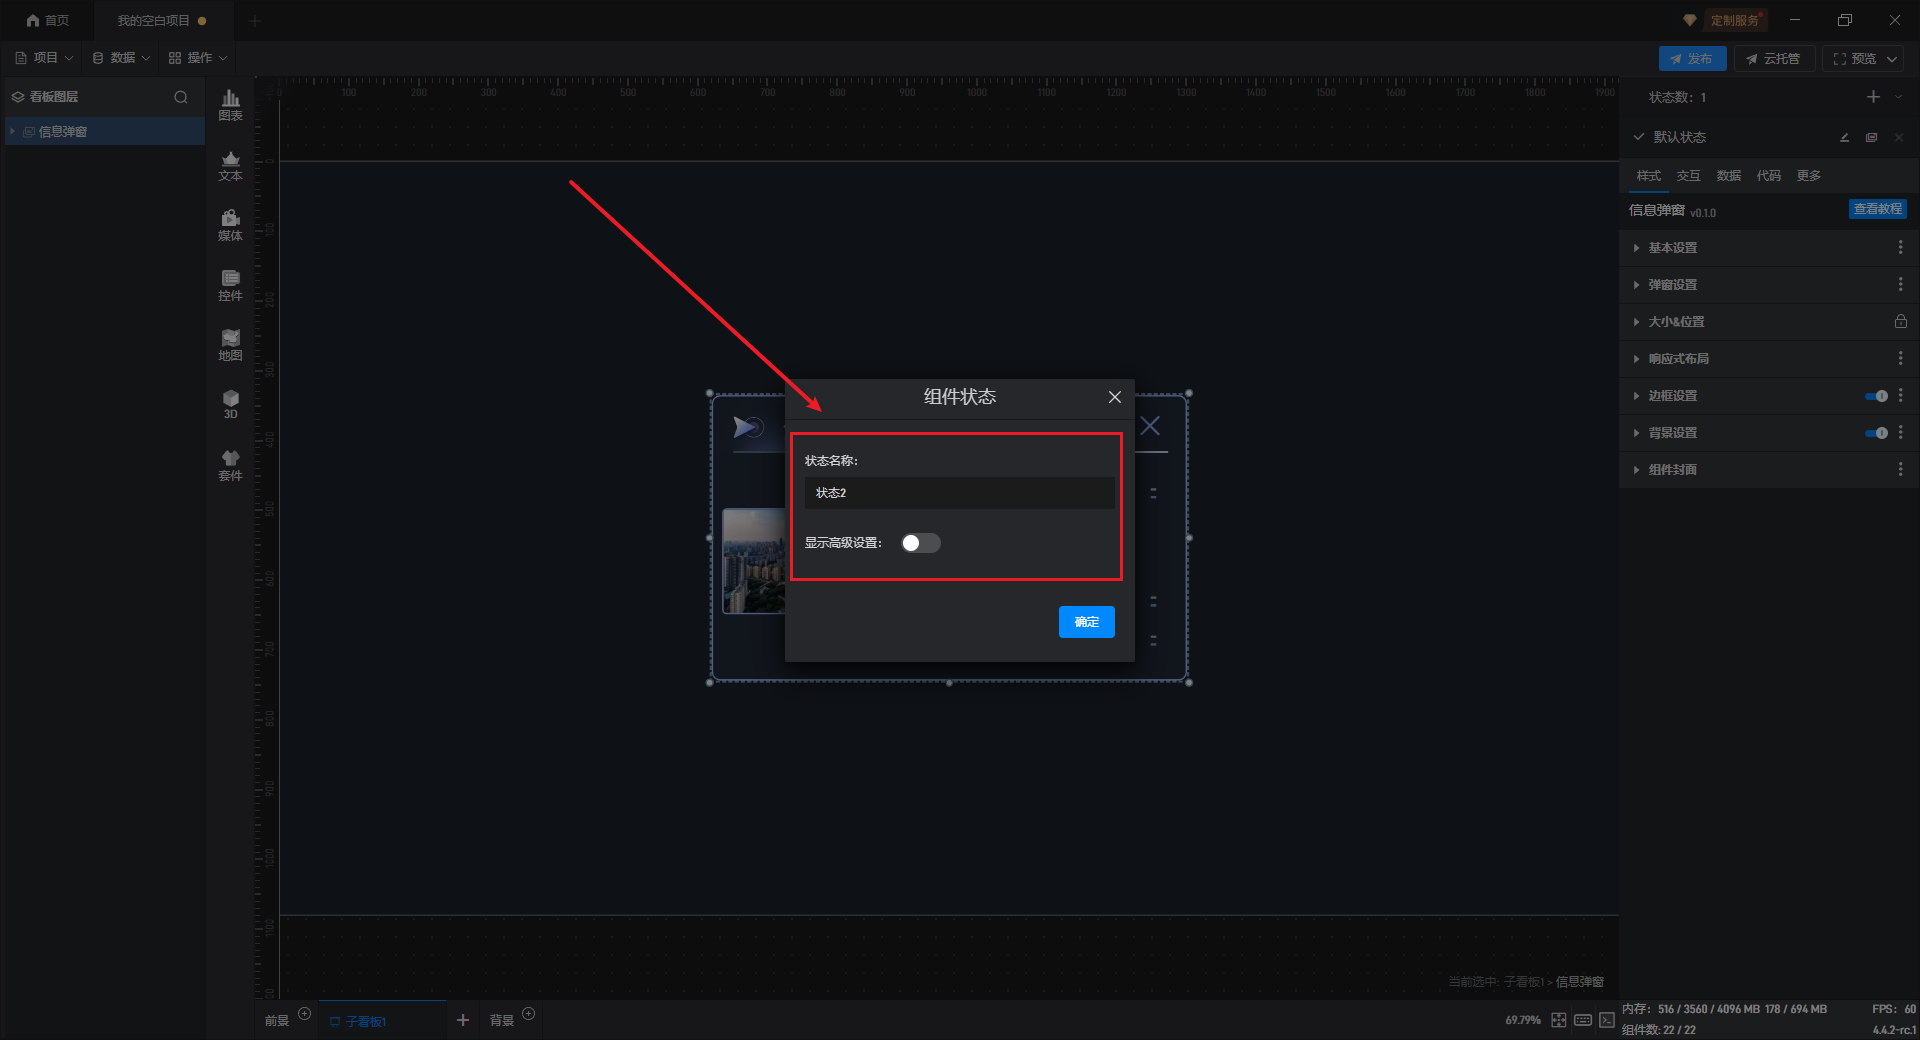Click the fit-canvas icon next to zoom percentage
The height and width of the screenshot is (1040, 1920).
tap(1558, 1020)
